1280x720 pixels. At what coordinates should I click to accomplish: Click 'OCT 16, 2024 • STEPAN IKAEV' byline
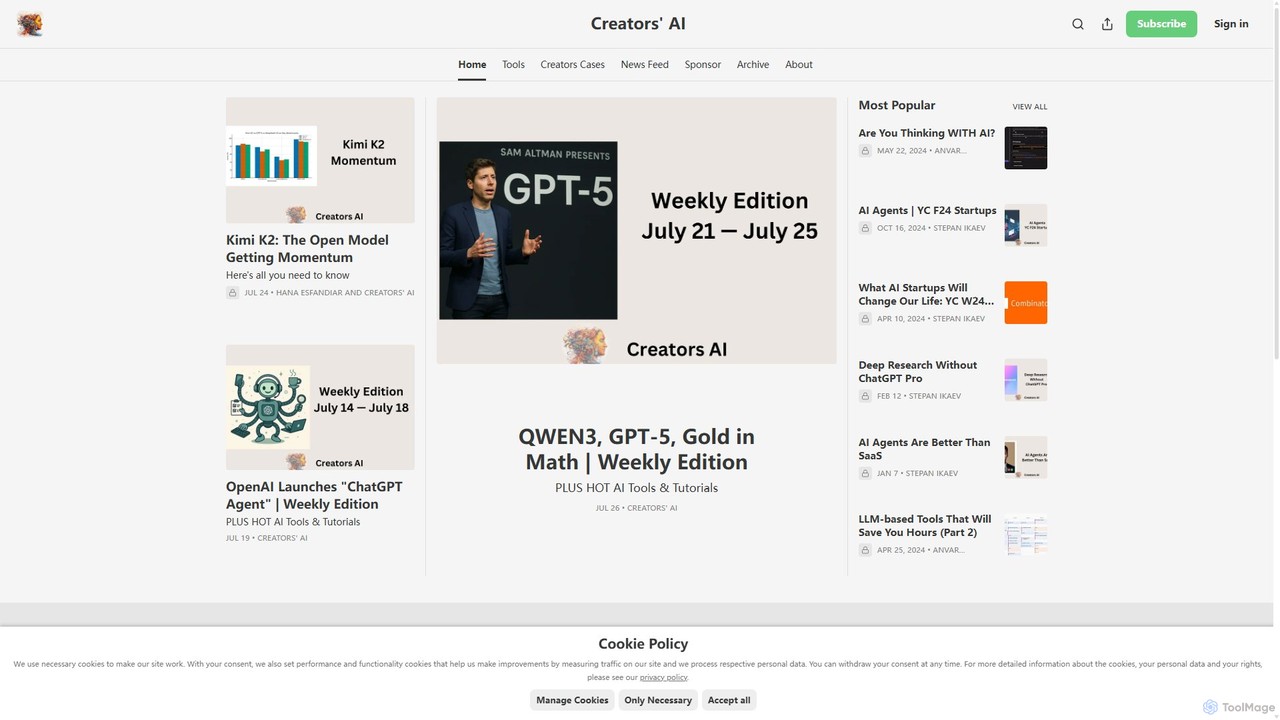[931, 228]
